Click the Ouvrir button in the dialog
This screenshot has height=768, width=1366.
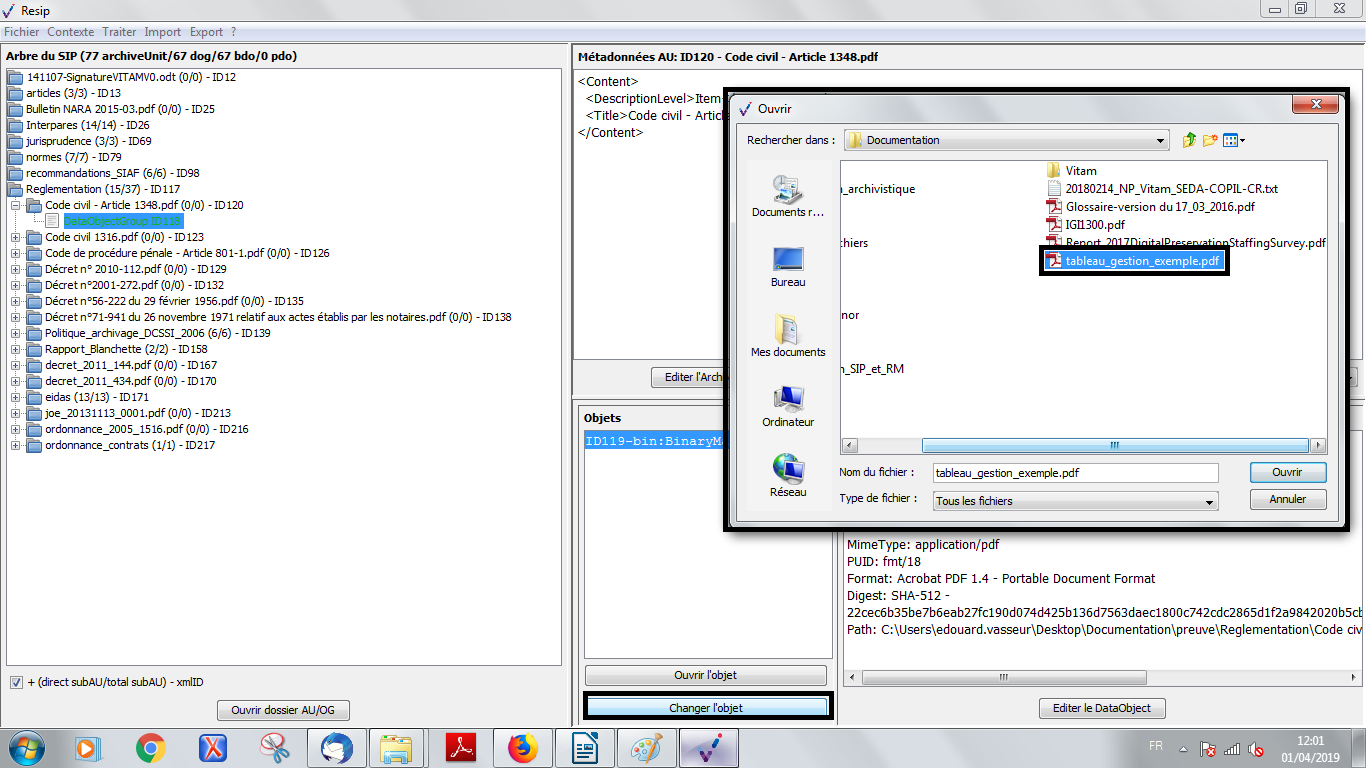pyautogui.click(x=1288, y=472)
